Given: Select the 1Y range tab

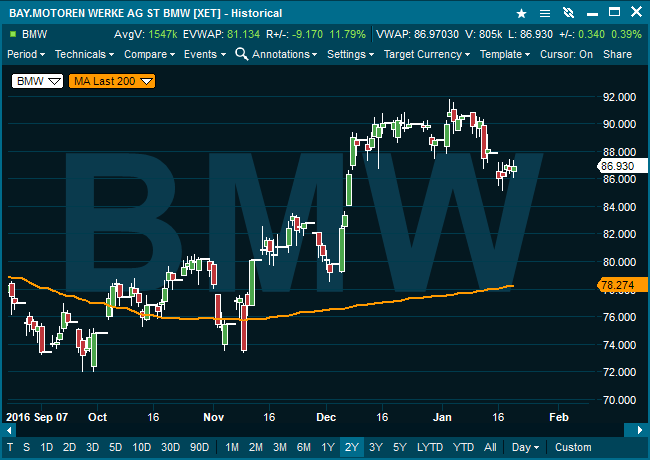Looking at the screenshot, I should click(x=328, y=447).
